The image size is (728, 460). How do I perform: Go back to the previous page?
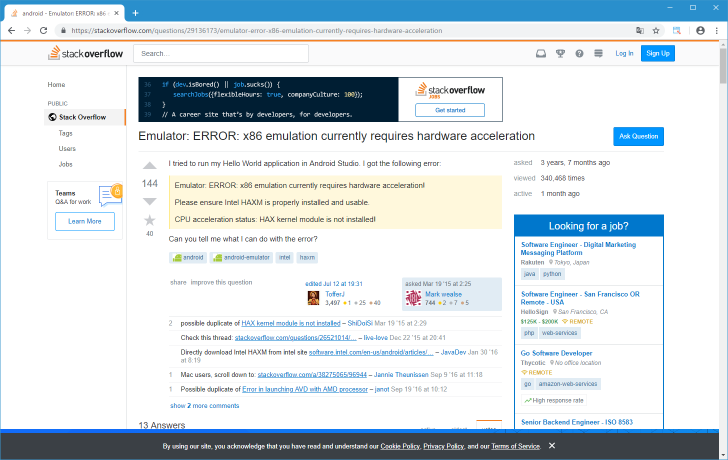click(x=12, y=31)
